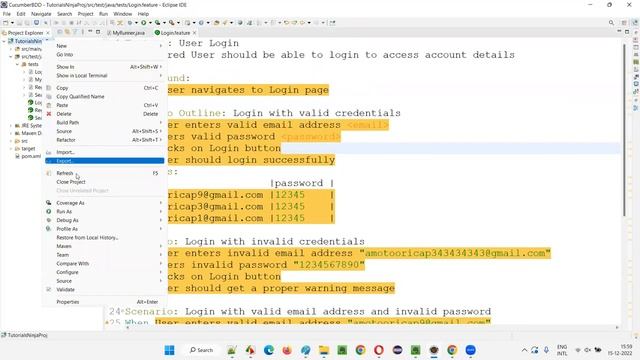Open the New wizard dropdown arrow

pos(12,23)
